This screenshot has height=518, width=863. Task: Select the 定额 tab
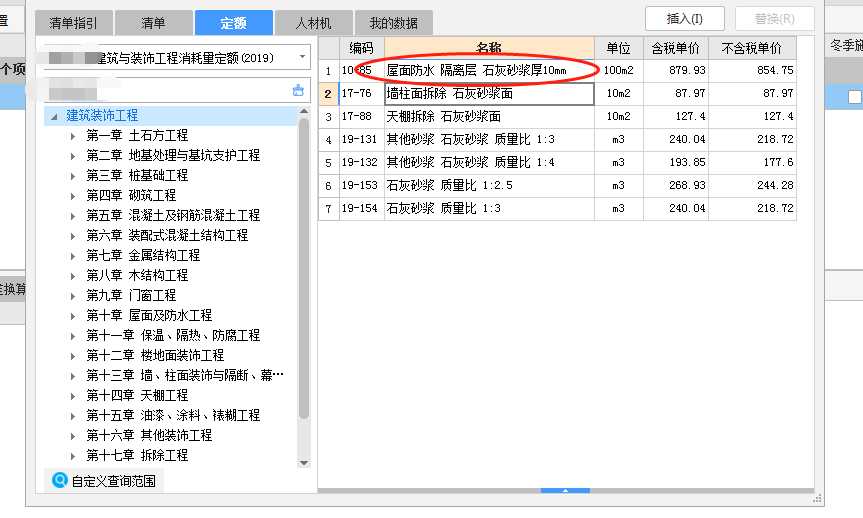coord(233,23)
